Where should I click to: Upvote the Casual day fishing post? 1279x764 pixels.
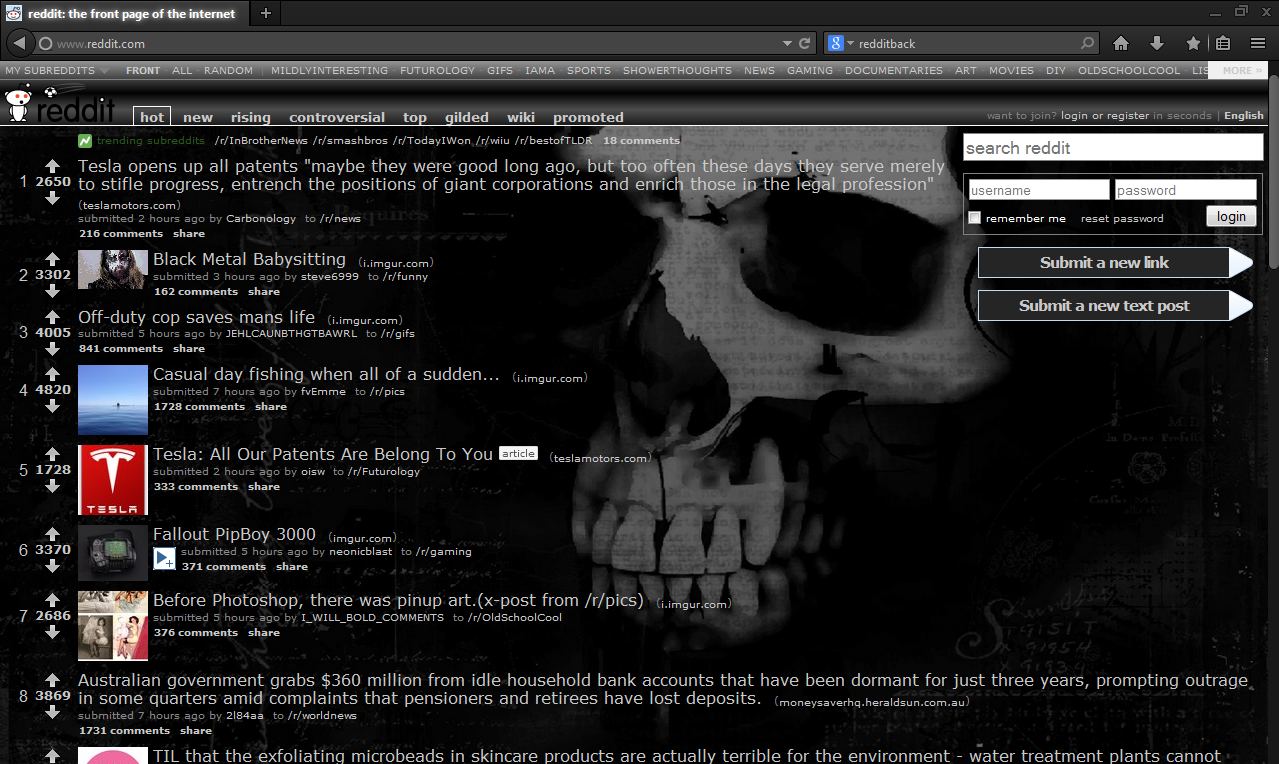pyautogui.click(x=52, y=374)
